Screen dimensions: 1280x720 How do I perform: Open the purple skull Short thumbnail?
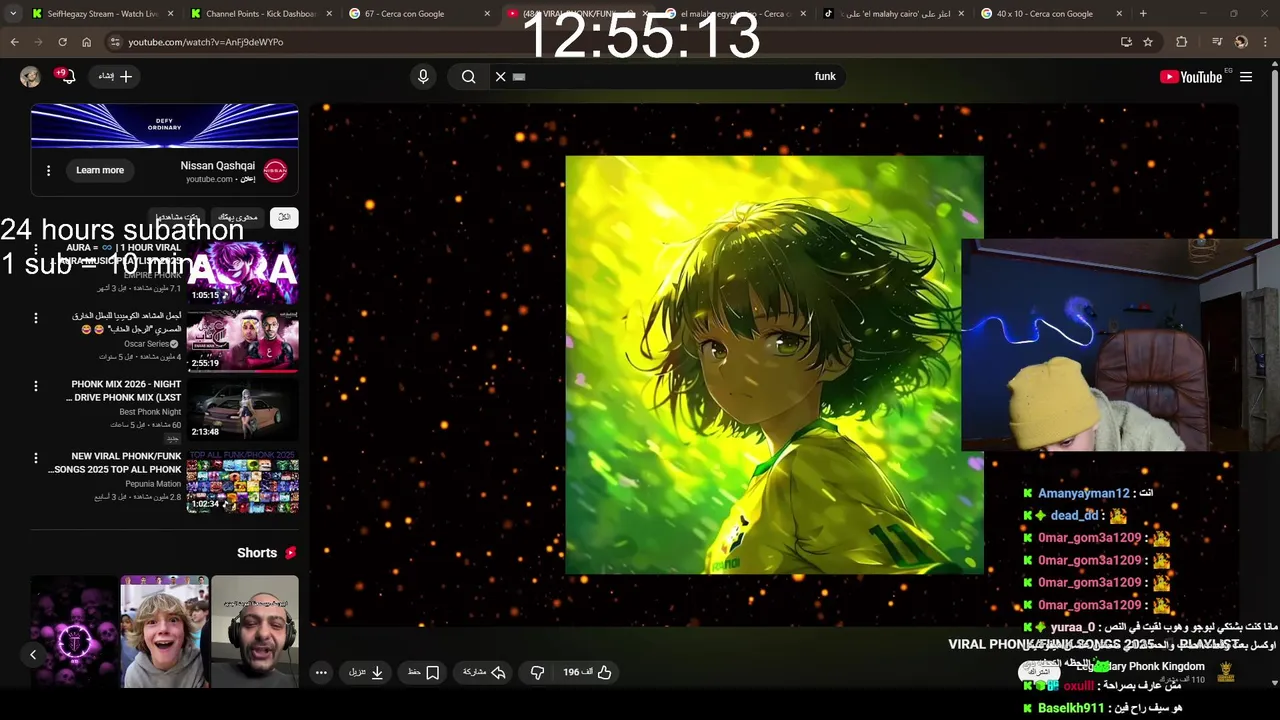click(75, 631)
